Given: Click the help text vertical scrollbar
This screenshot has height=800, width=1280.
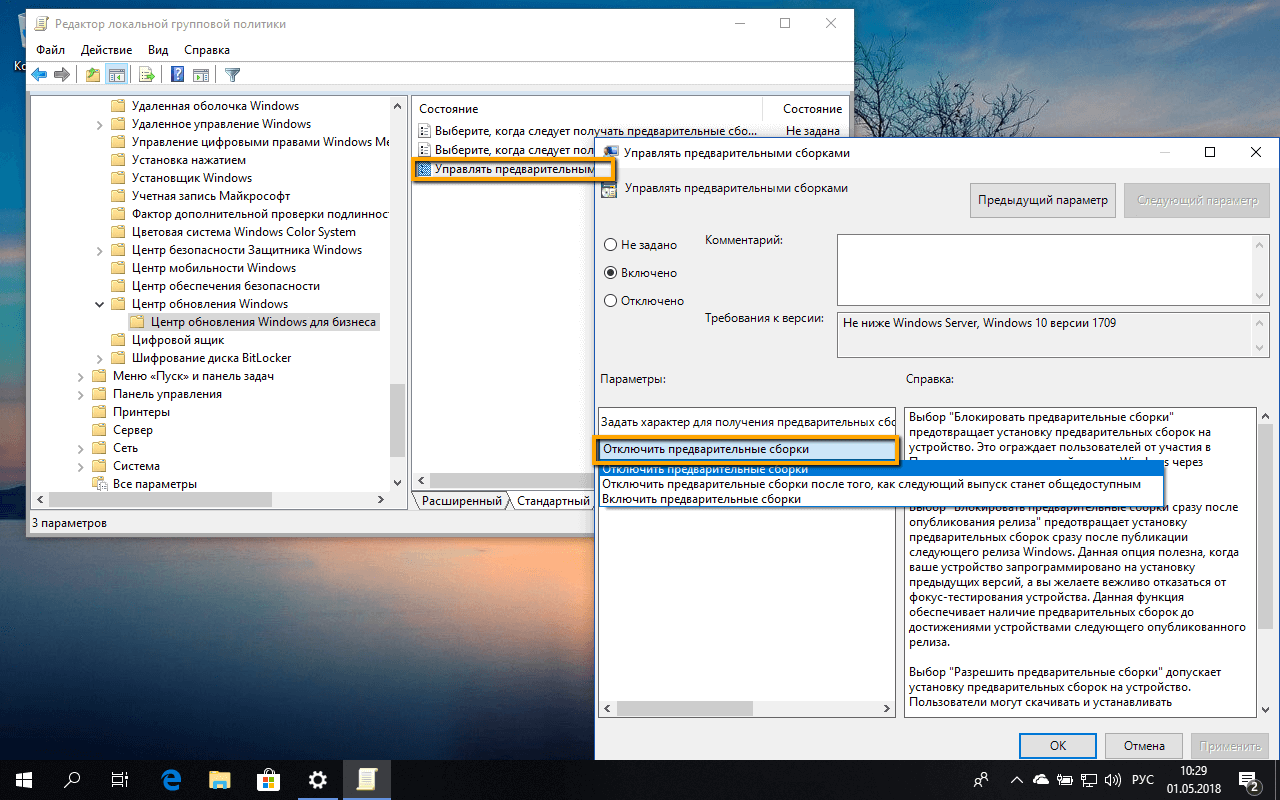Looking at the screenshot, I should tap(1264, 562).
